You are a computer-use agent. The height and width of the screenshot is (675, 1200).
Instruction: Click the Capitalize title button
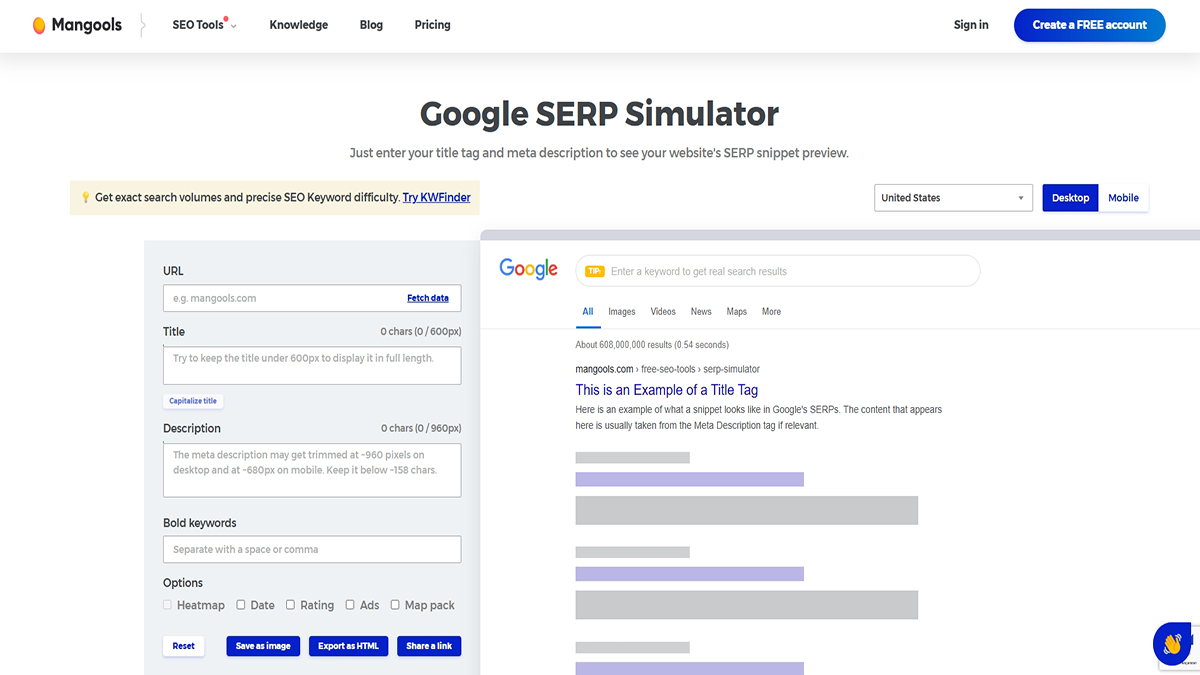pos(193,401)
